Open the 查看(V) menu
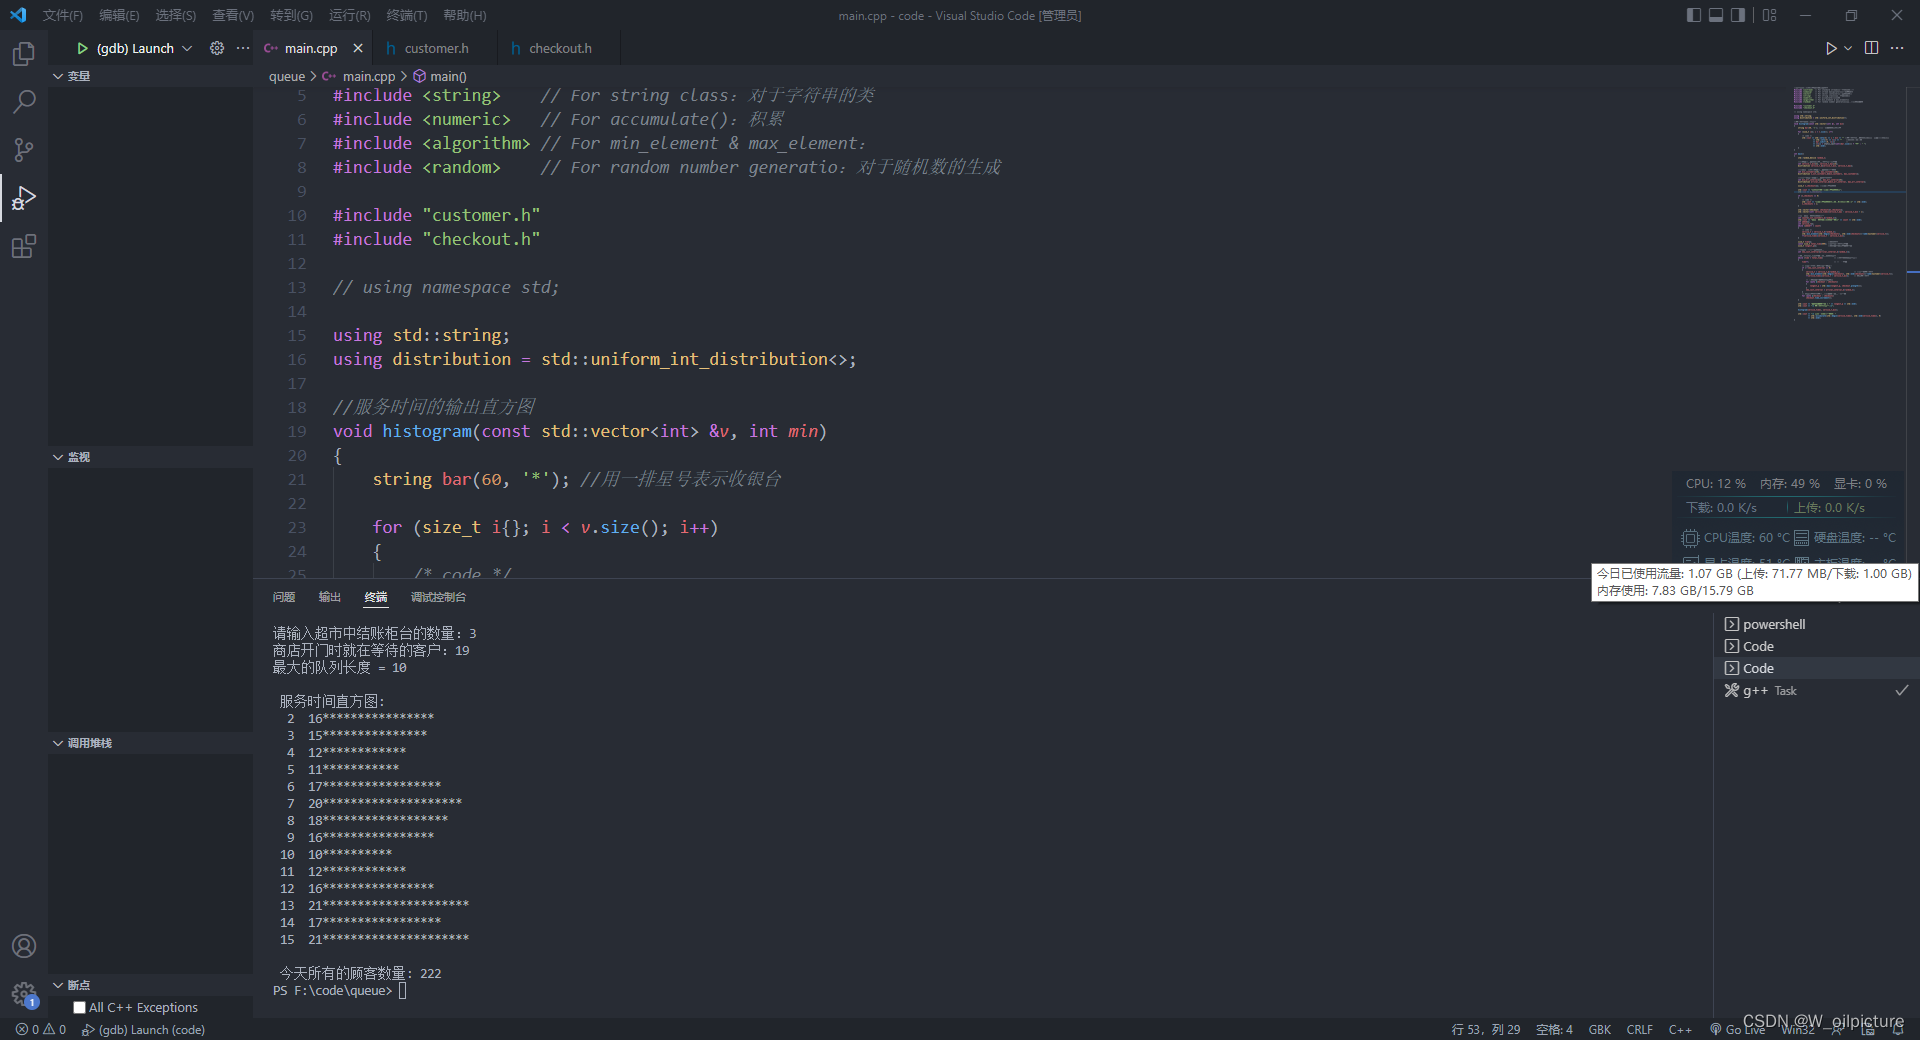Image resolution: width=1920 pixels, height=1040 pixels. click(233, 15)
